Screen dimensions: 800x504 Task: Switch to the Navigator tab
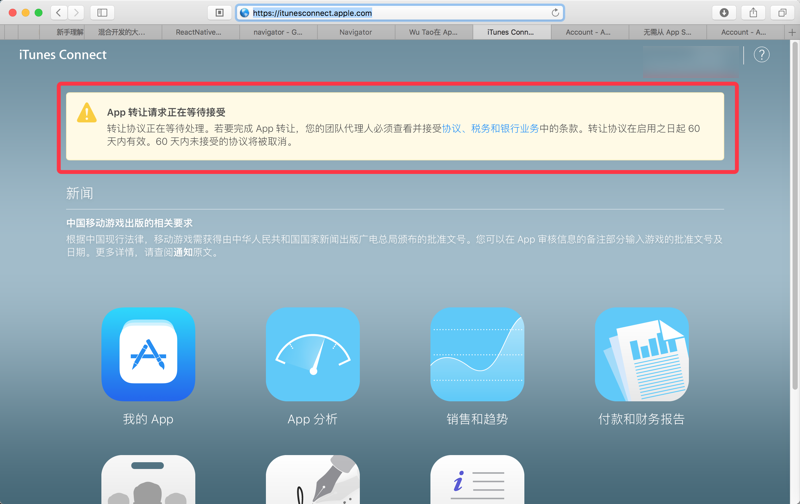click(356, 32)
